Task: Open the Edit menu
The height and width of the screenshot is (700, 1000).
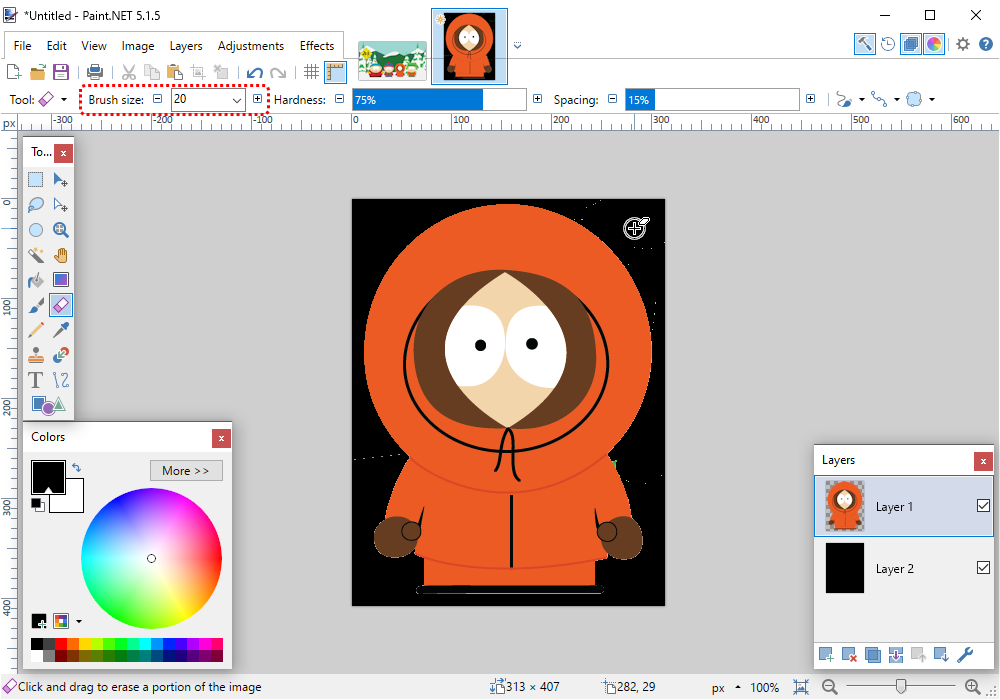Action: [x=56, y=46]
